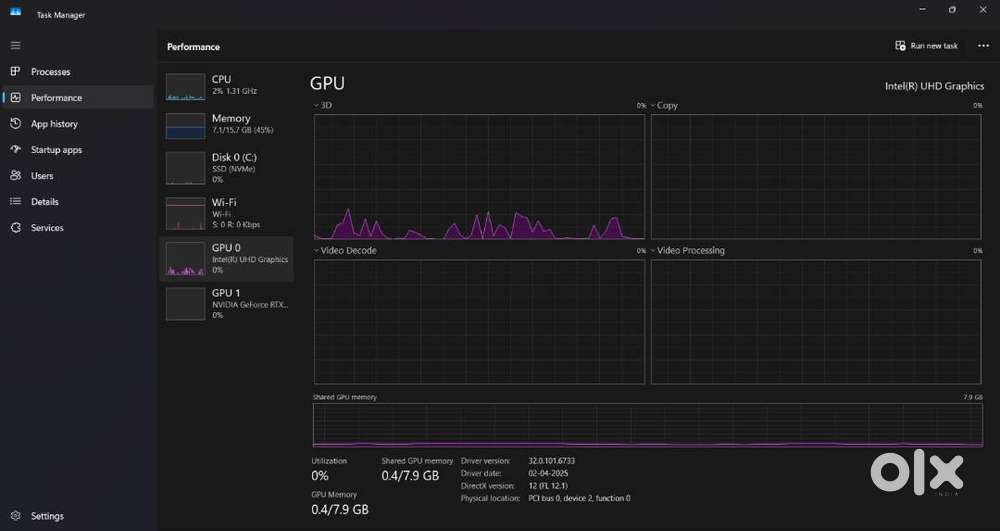Open Settings gear icon at bottom
This screenshot has width=1000, height=531.
point(15,516)
